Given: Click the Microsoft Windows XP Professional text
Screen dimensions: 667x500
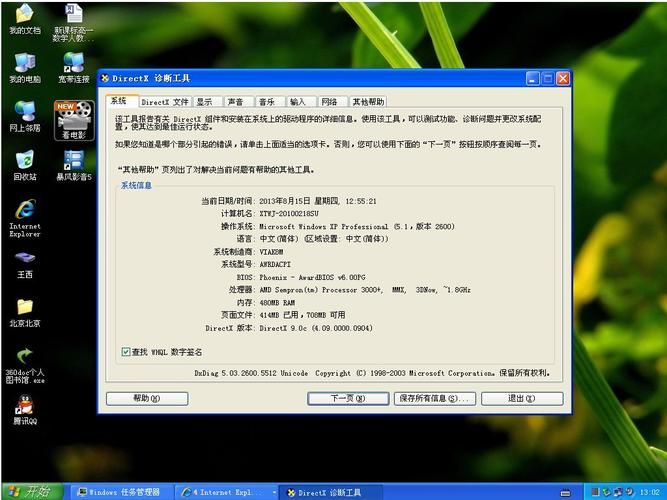Looking at the screenshot, I should click(x=324, y=226).
